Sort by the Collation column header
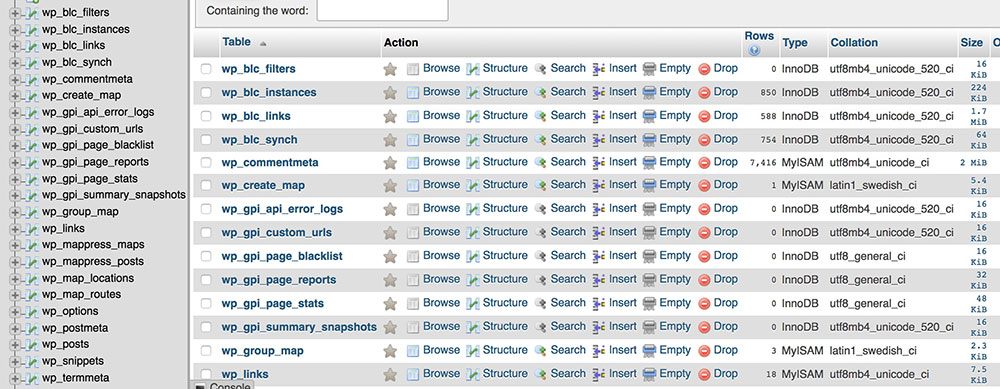1000x389 pixels. pyautogui.click(x=854, y=43)
